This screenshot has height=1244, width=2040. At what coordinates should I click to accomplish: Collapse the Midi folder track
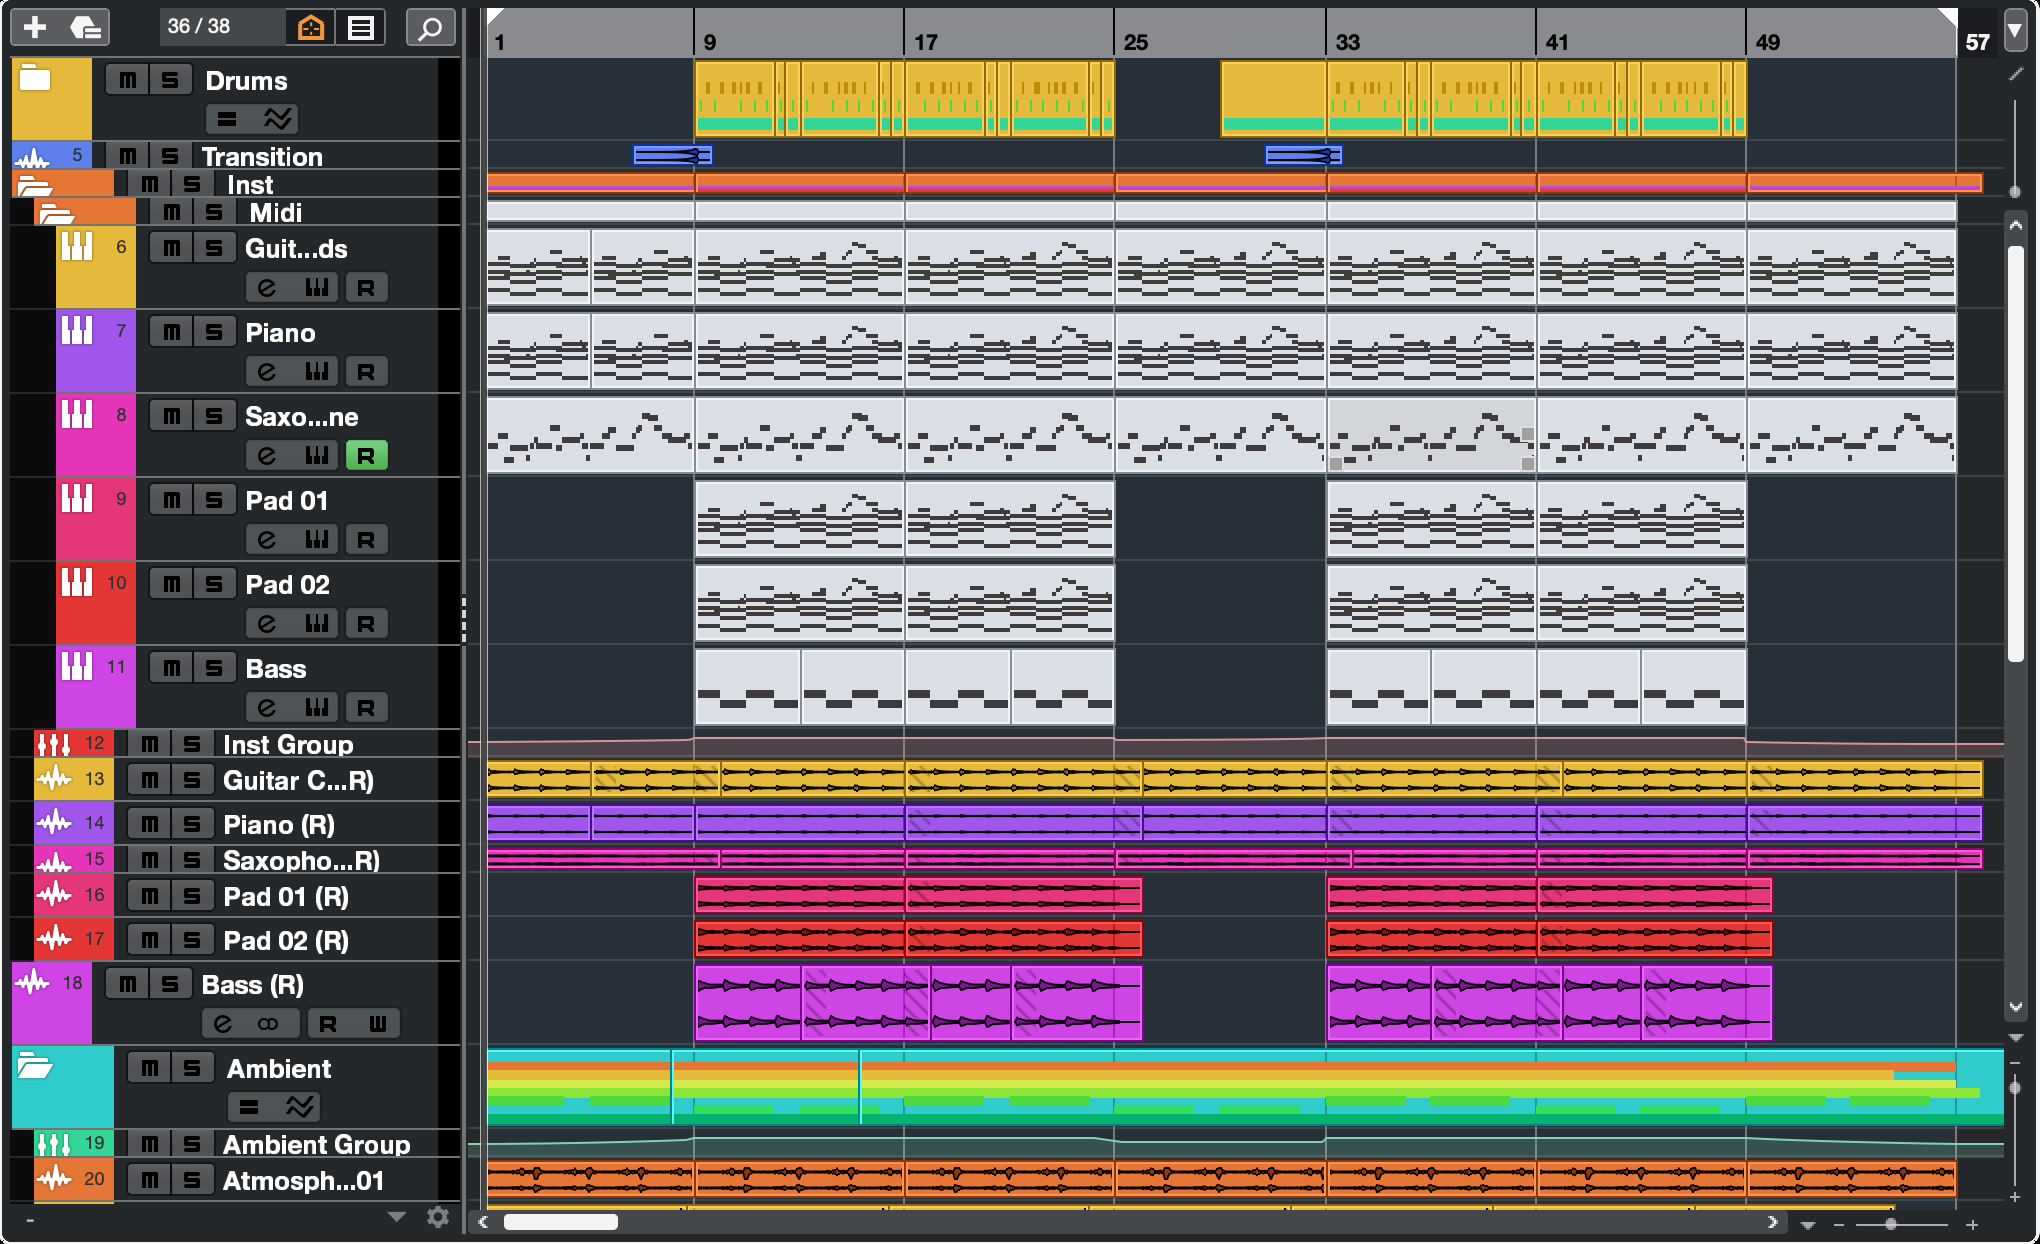pyautogui.click(x=57, y=213)
